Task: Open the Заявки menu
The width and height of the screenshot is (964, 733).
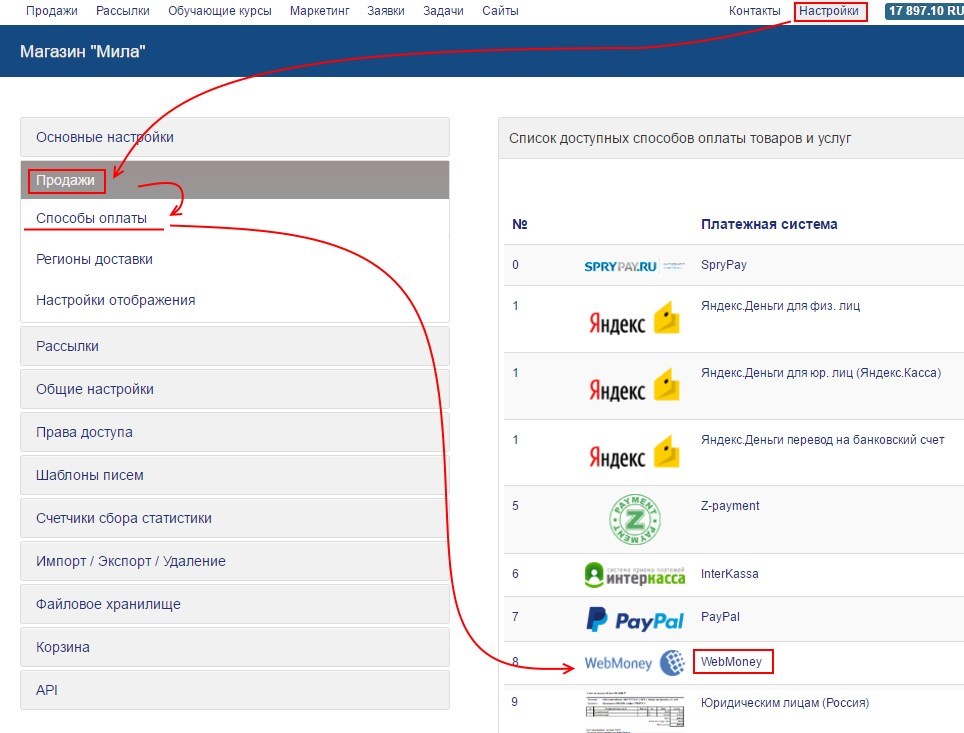Action: (386, 11)
